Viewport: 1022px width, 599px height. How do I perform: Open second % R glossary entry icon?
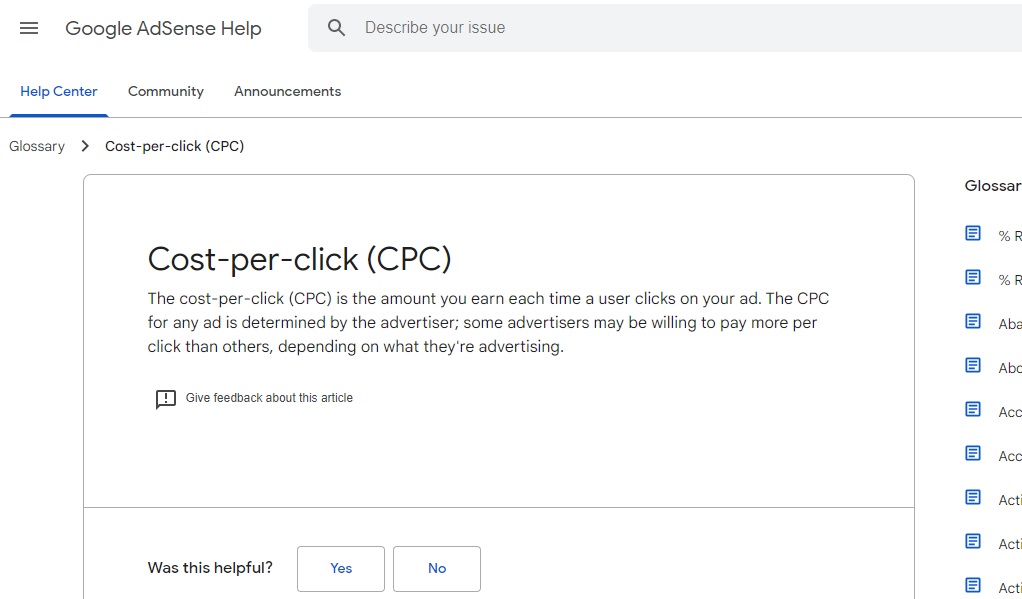point(972,278)
